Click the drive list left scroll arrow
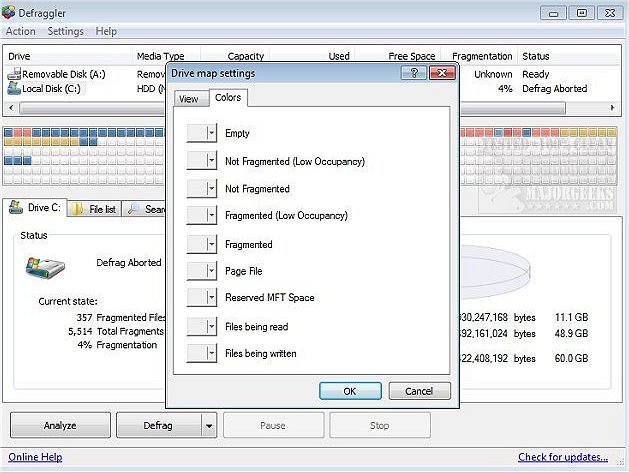Image resolution: width=629 pixels, height=473 pixels. [11, 108]
